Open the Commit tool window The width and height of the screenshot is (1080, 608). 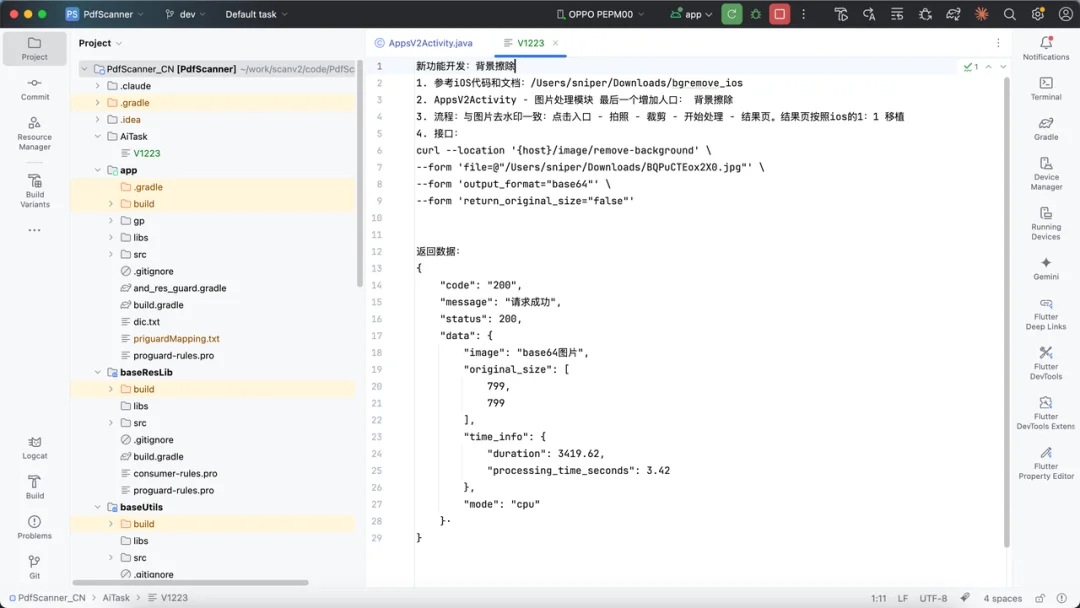[34, 88]
